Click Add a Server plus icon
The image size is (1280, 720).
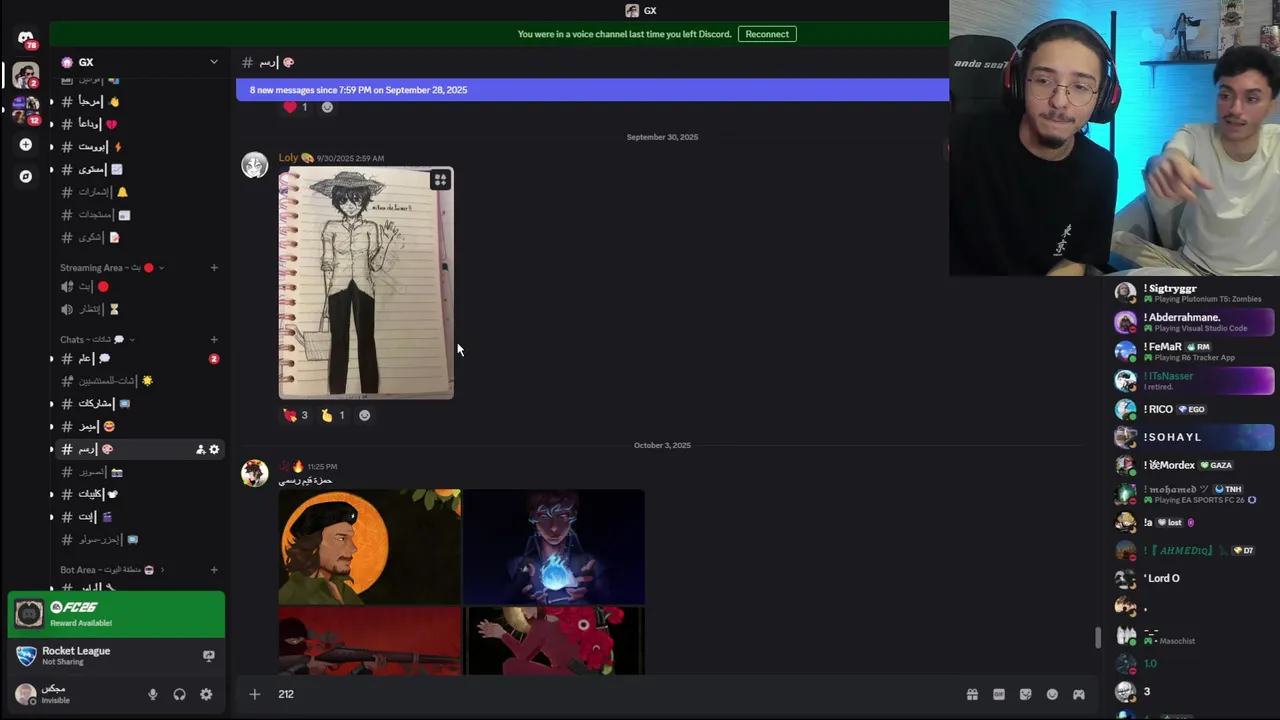(x=26, y=145)
